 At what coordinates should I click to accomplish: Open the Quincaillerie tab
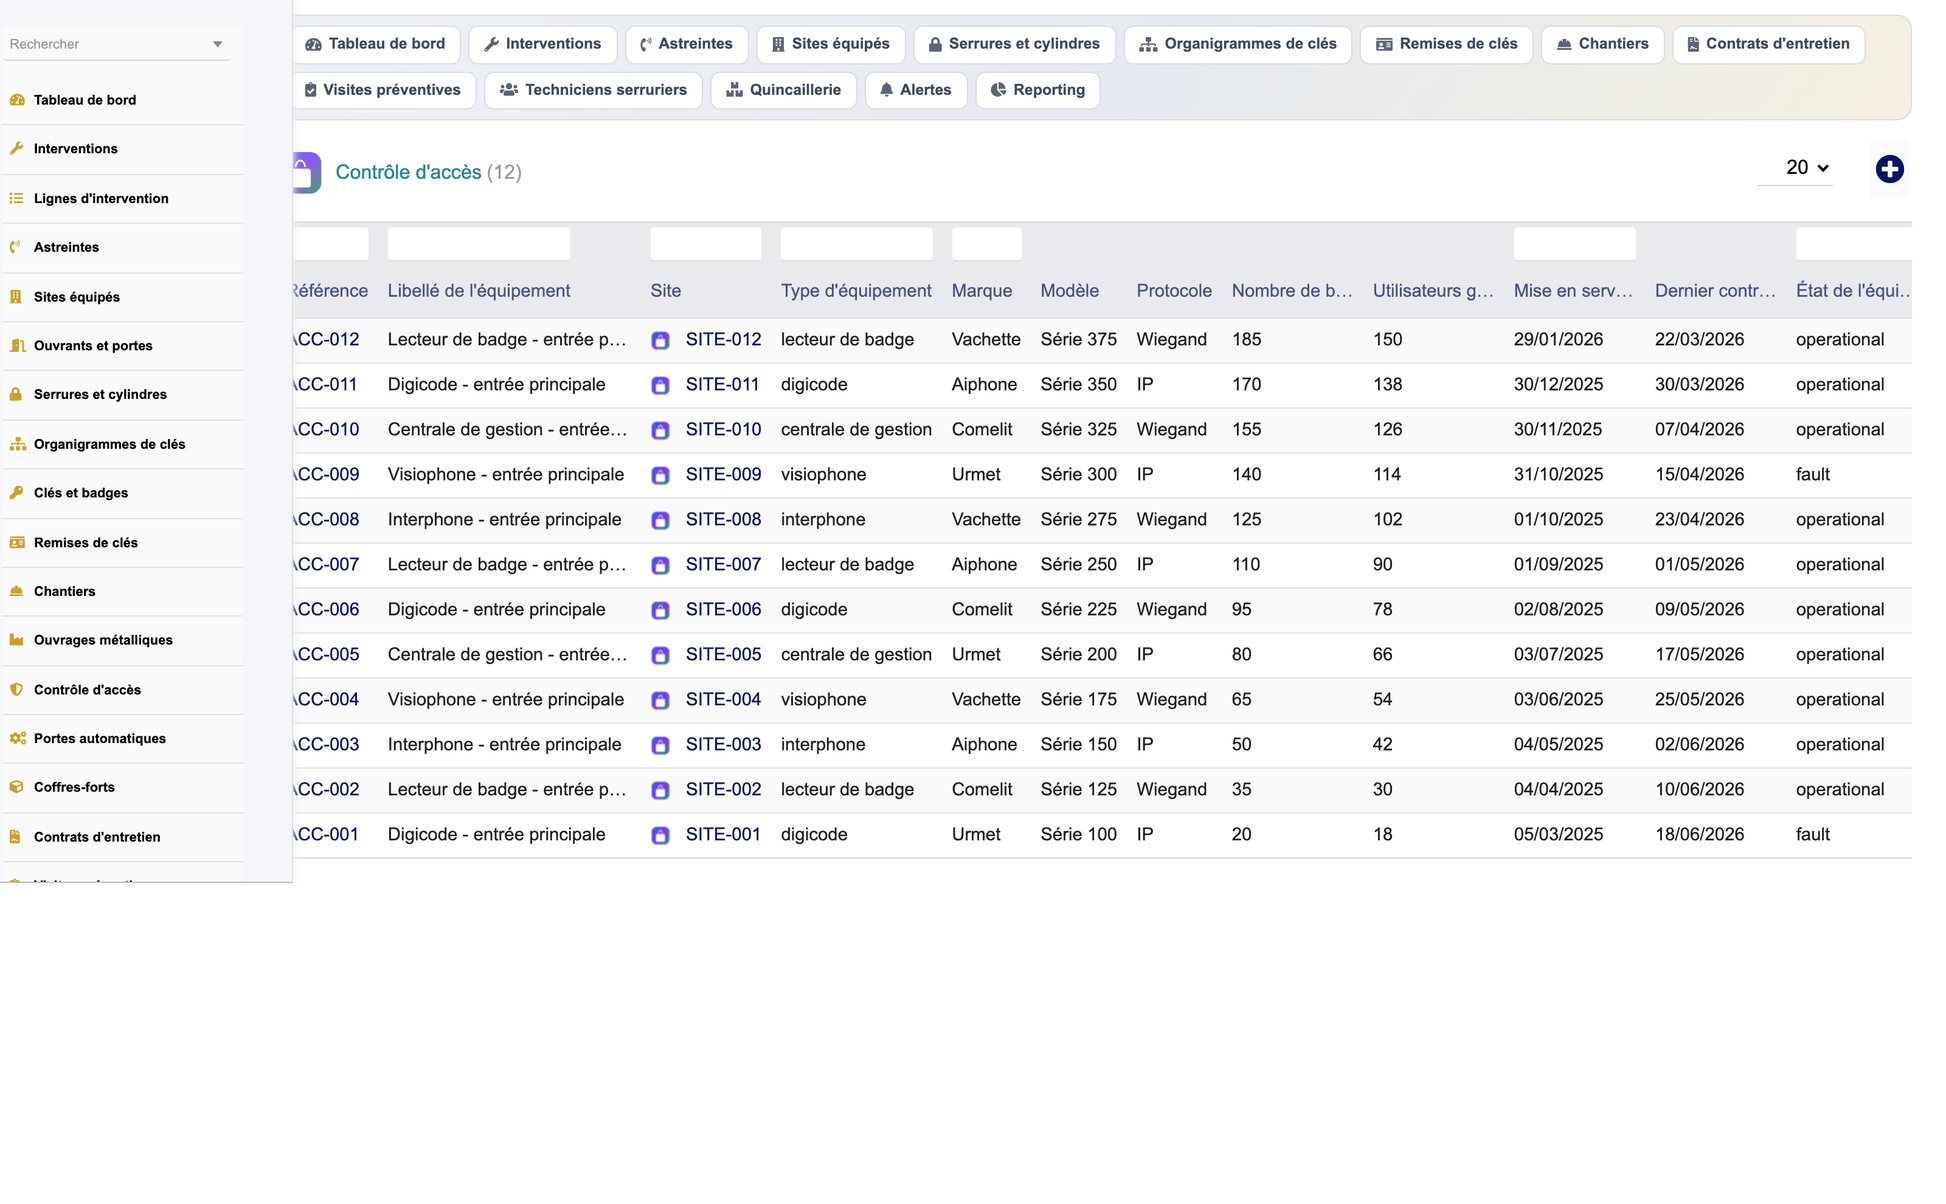784,90
